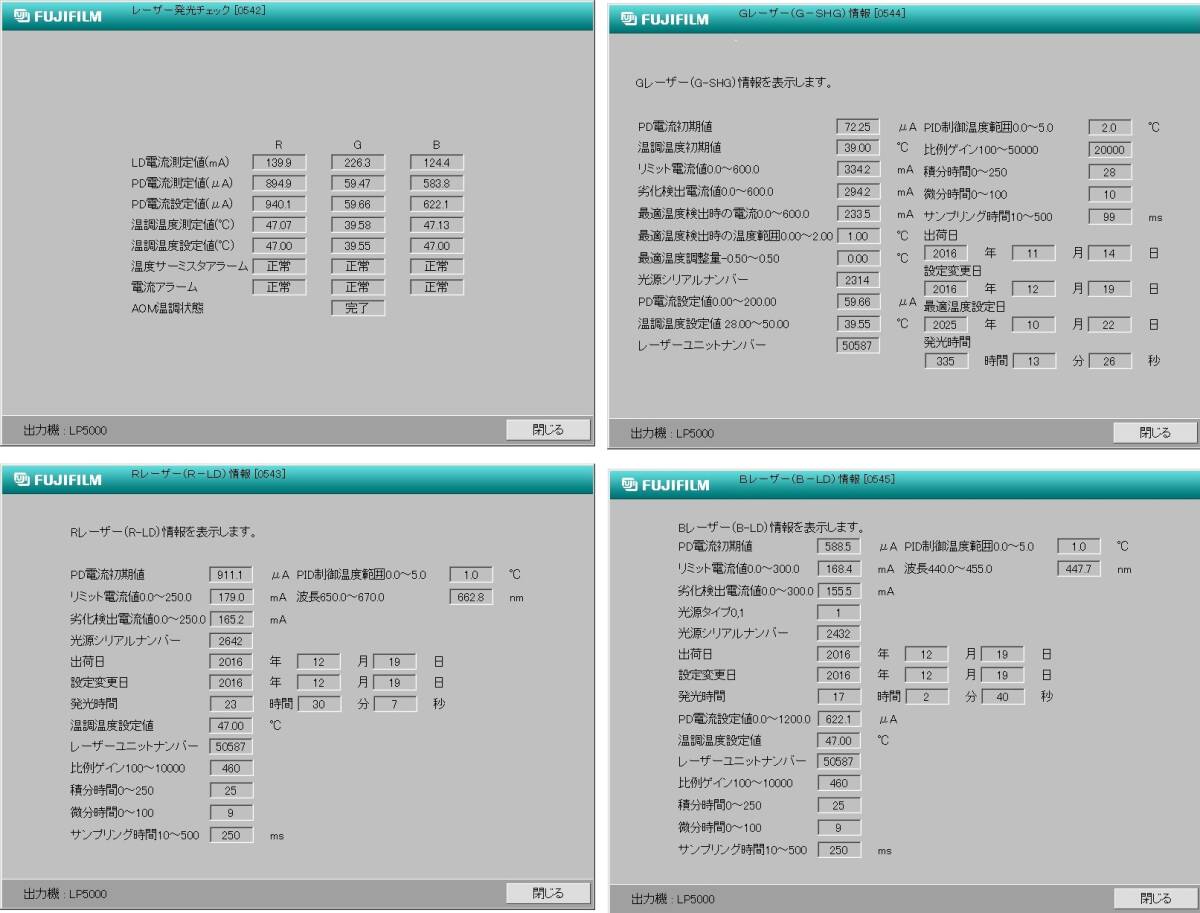Image resolution: width=1200 pixels, height=913 pixels.
Task: Select the R PD電流設定値 field 940.1 in [0542]
Action: click(278, 204)
